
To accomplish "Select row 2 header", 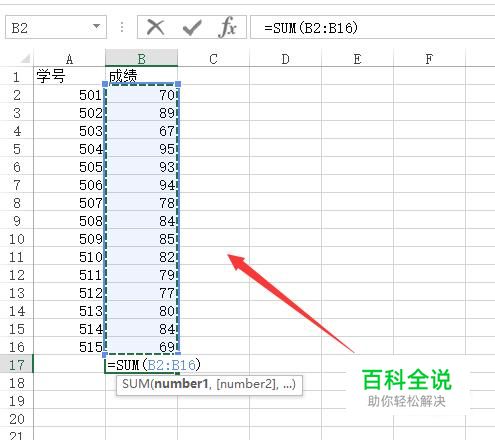I will (17, 95).
